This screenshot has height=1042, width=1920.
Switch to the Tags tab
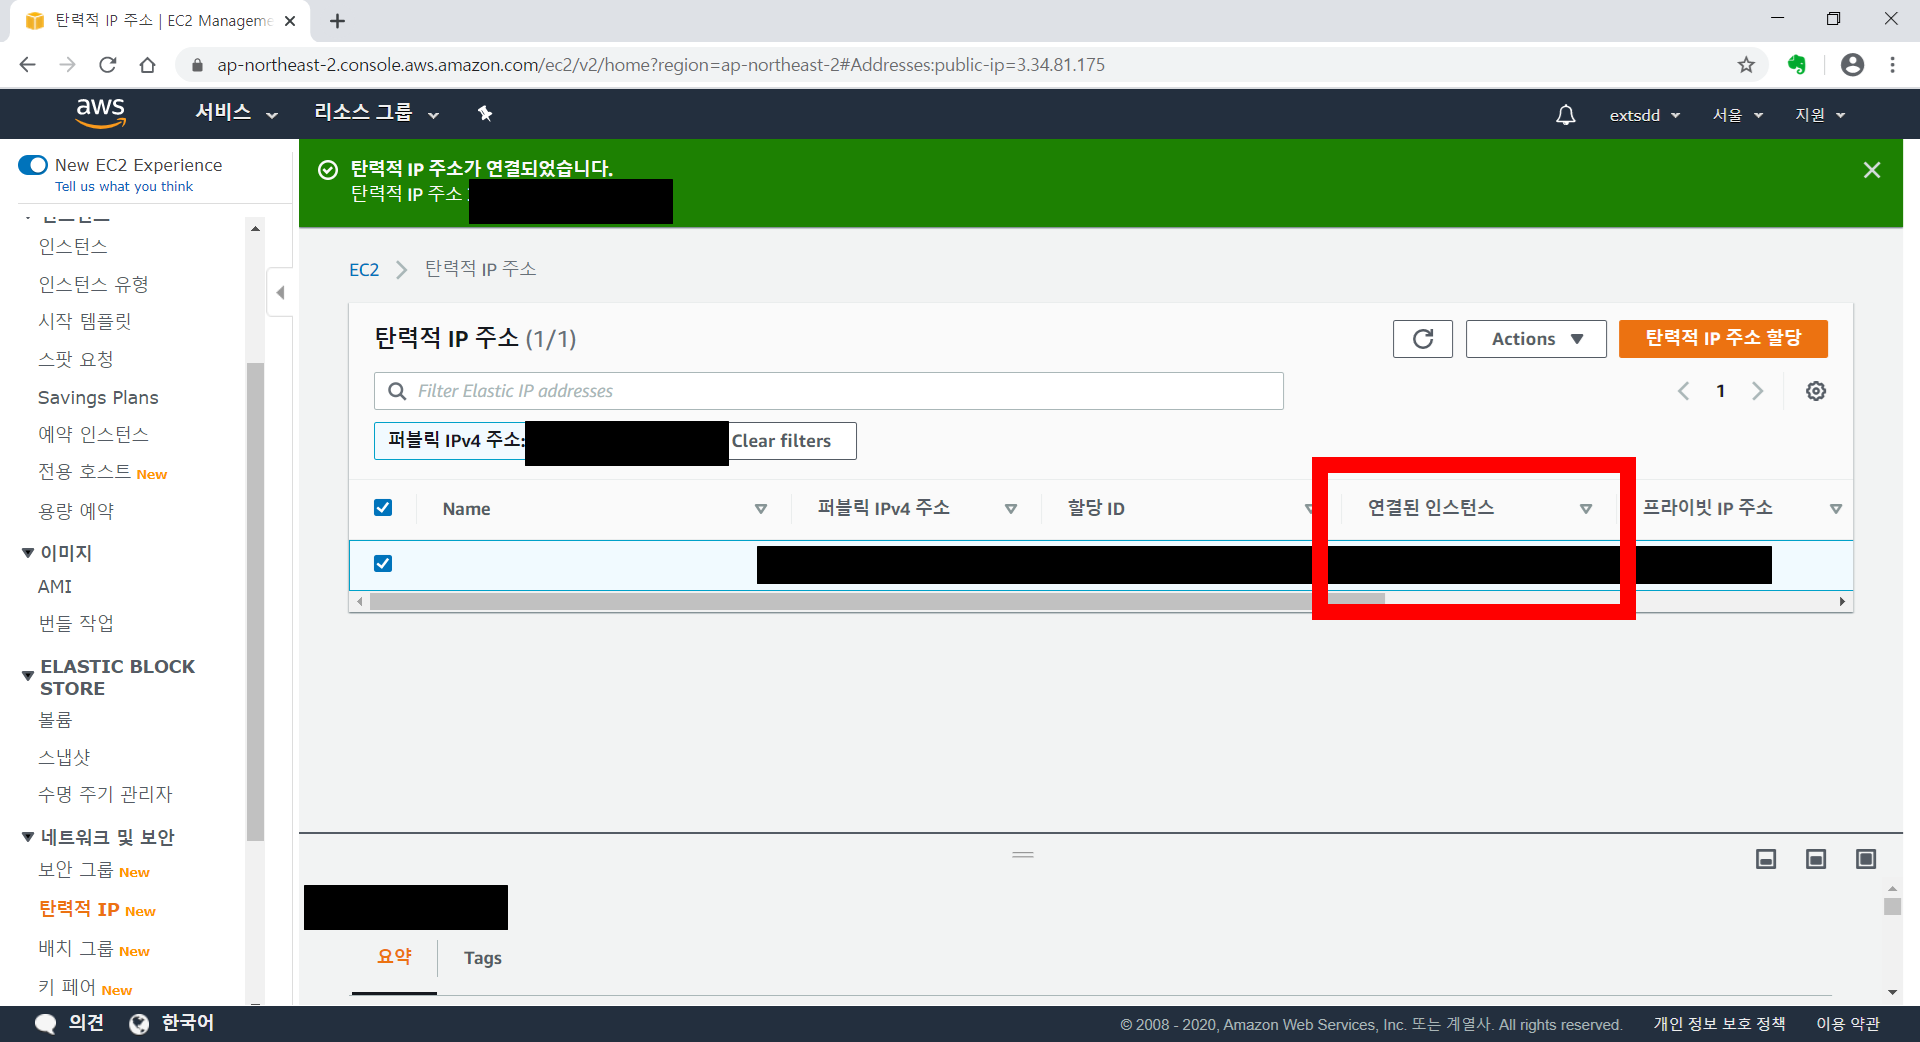point(483,958)
